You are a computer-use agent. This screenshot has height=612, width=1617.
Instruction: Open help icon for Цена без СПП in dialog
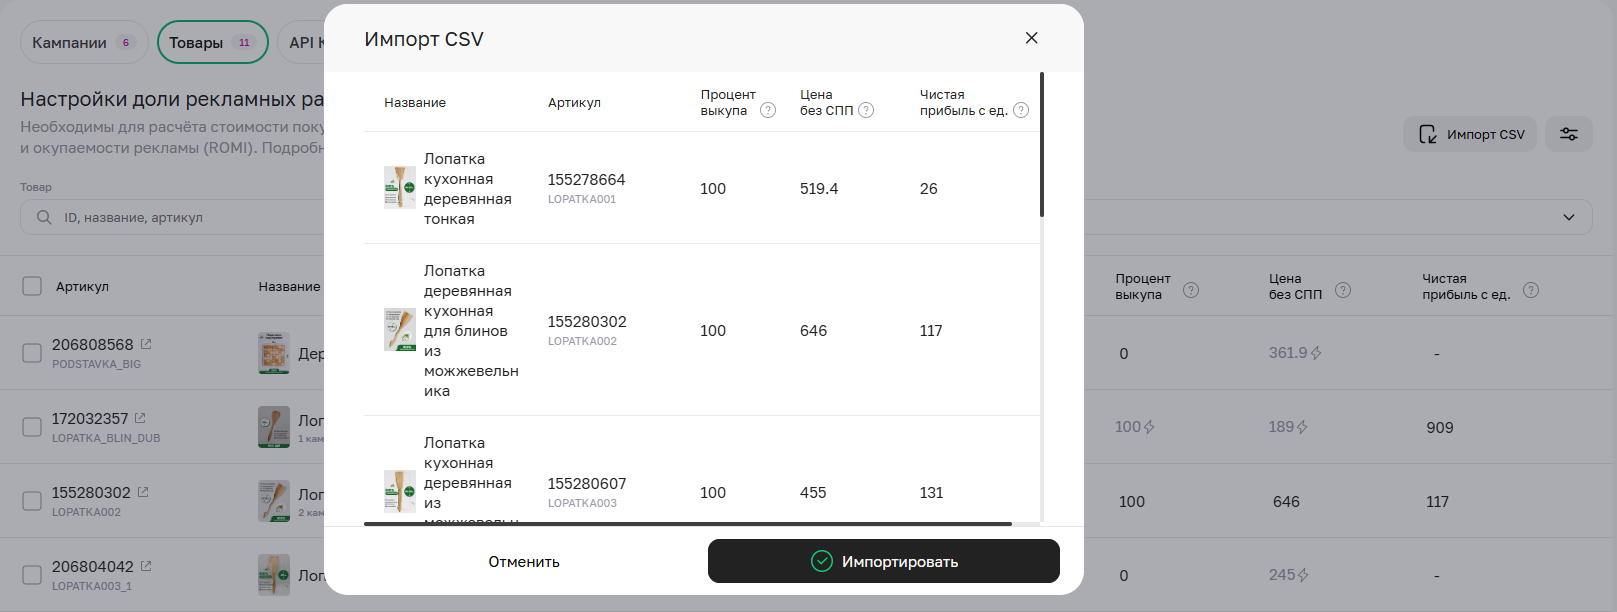click(866, 110)
